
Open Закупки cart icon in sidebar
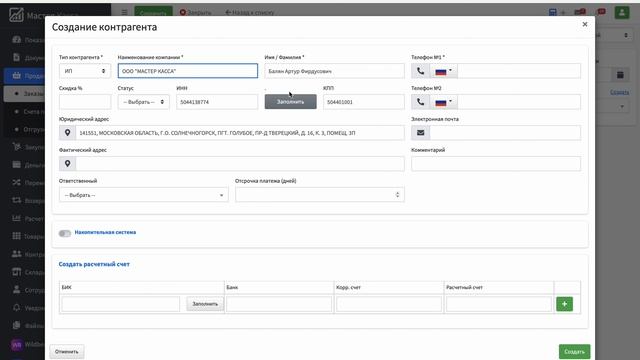(16, 147)
